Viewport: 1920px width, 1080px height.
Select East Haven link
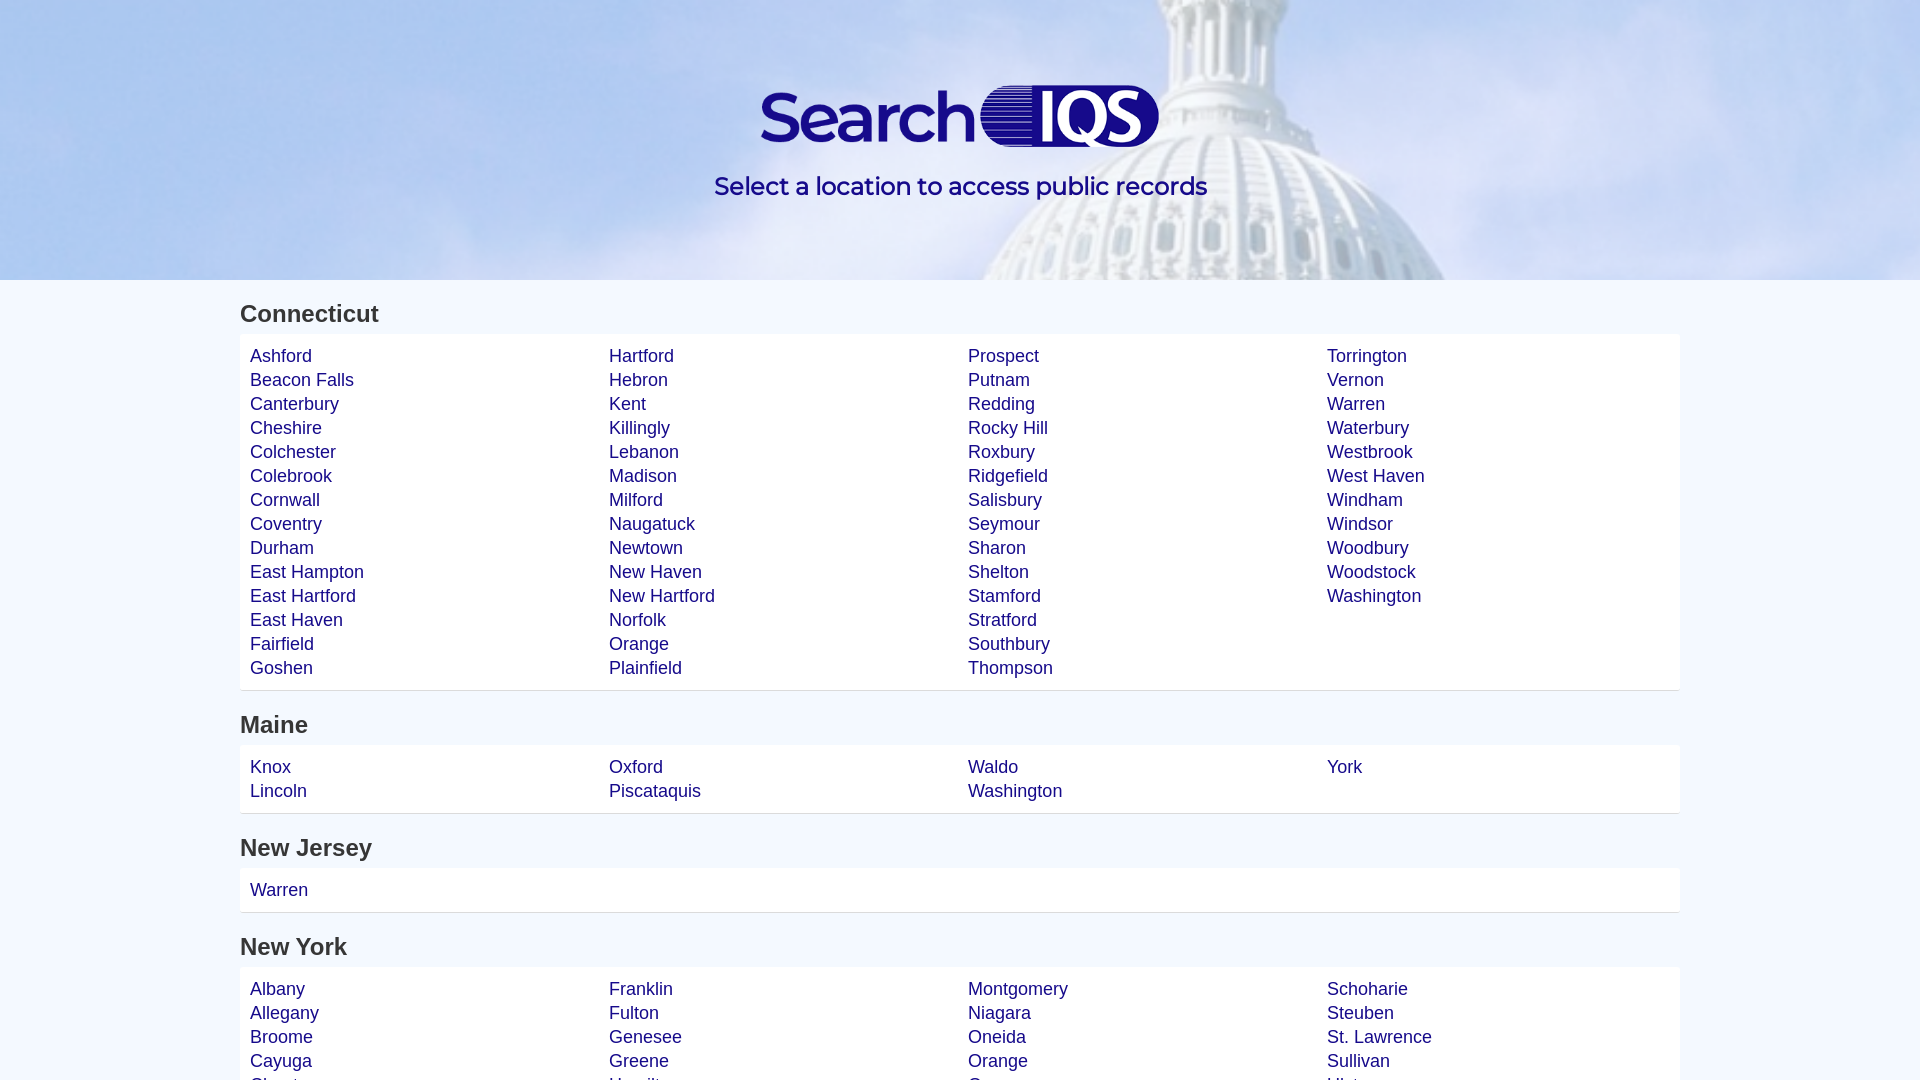point(296,620)
